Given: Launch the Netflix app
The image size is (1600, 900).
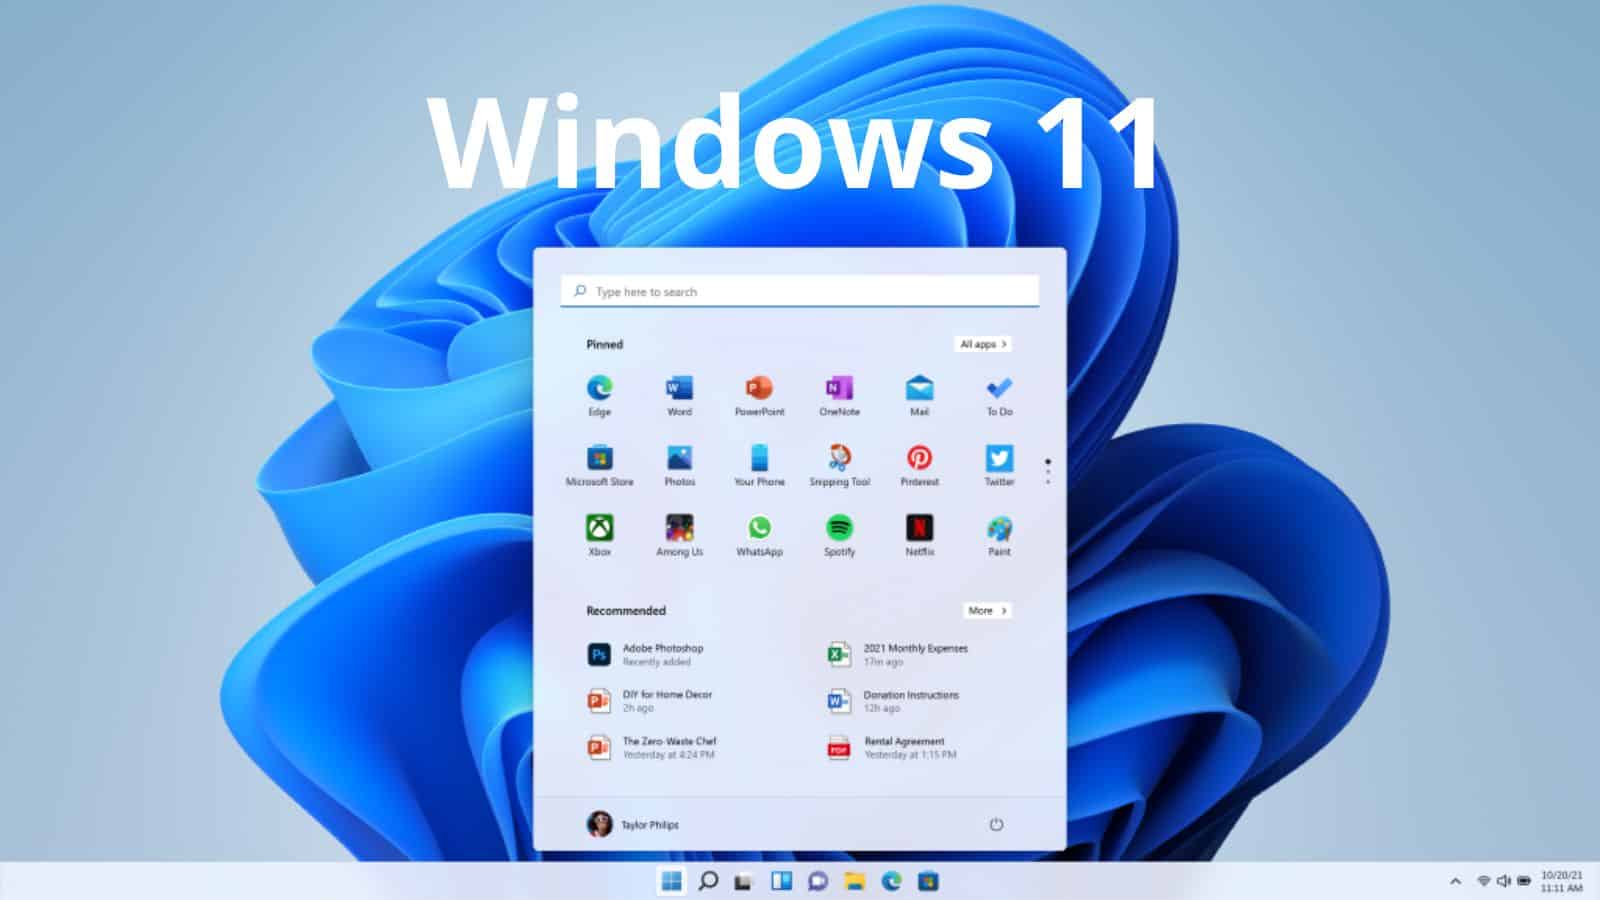Looking at the screenshot, I should 919,535.
